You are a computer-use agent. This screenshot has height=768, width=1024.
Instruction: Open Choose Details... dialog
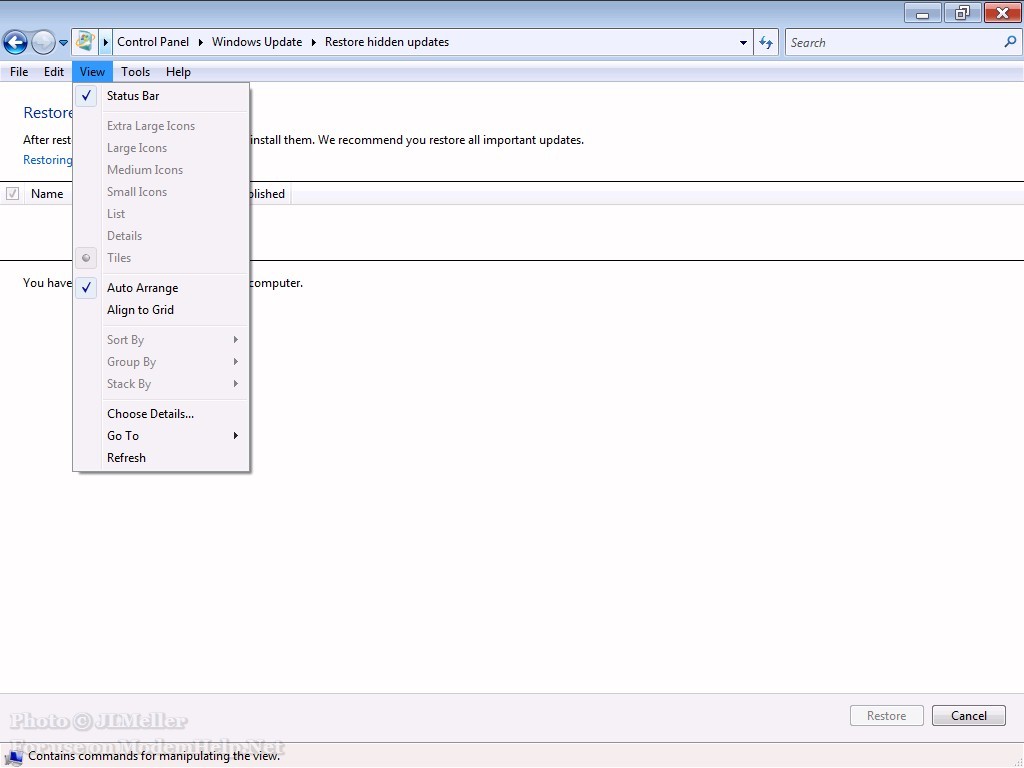(x=161, y=414)
